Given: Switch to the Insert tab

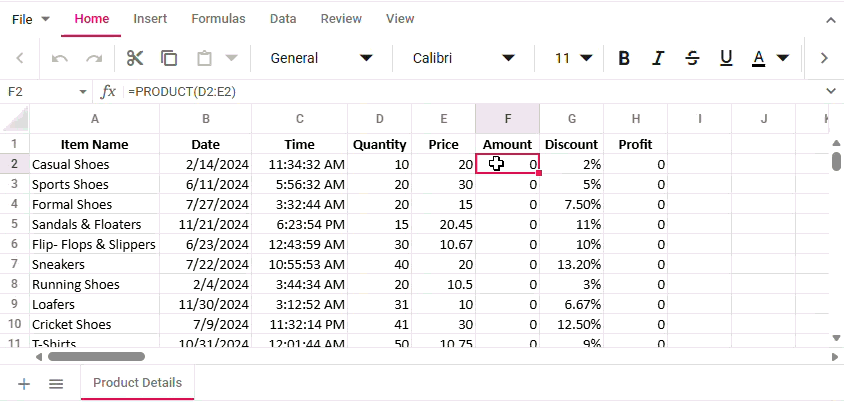Looking at the screenshot, I should click(150, 19).
